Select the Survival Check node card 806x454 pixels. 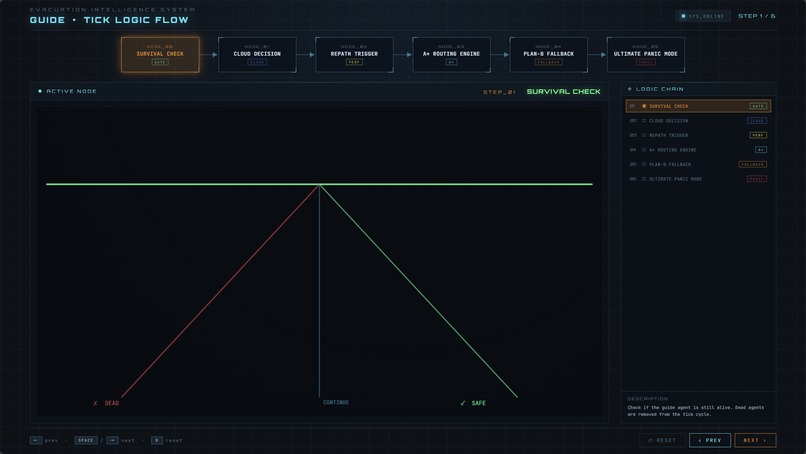click(160, 55)
